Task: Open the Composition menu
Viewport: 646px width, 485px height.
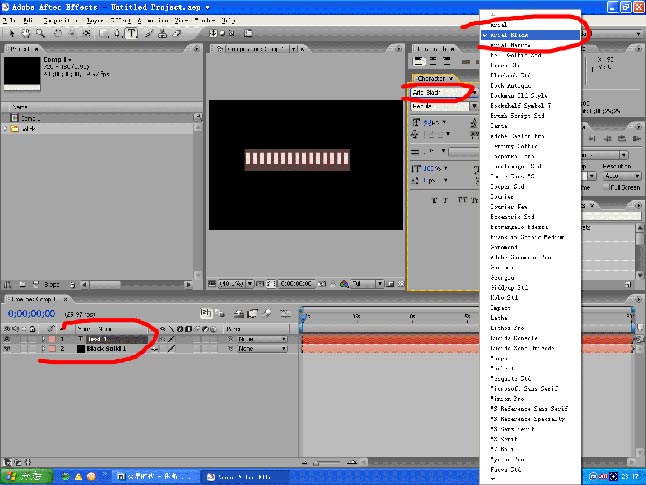Action: tap(61, 20)
